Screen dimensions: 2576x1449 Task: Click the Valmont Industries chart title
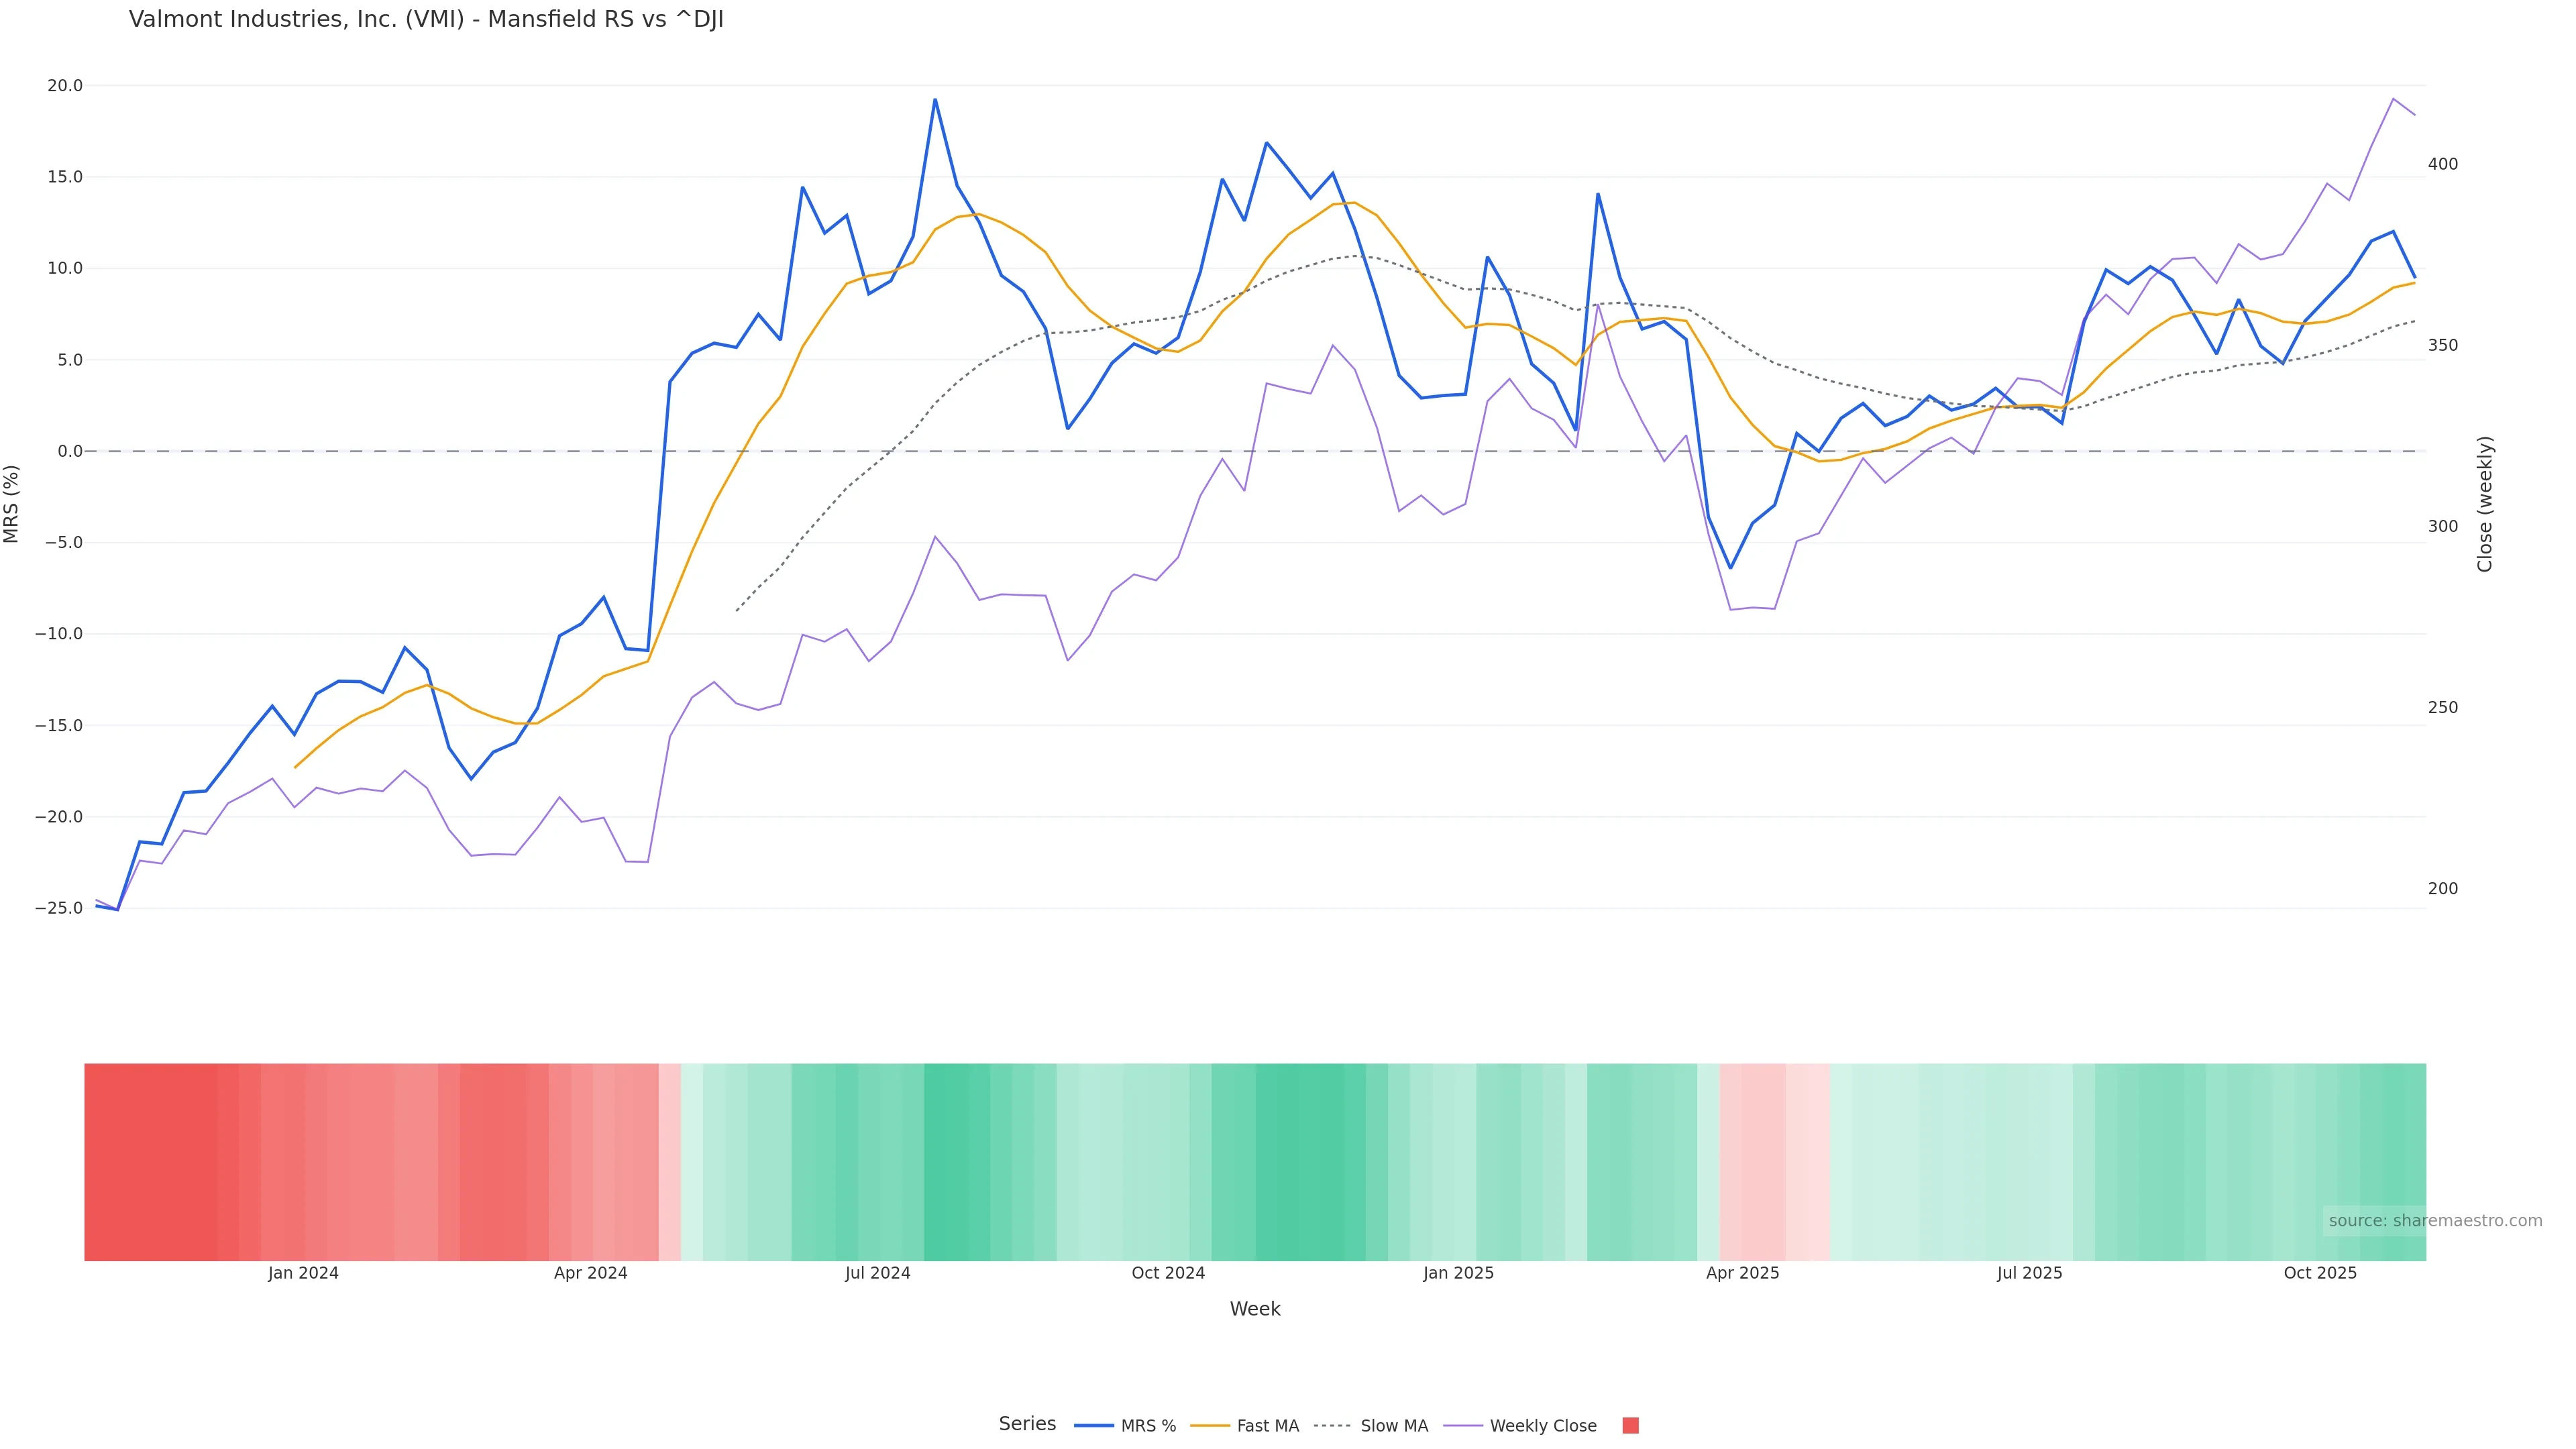(426, 19)
